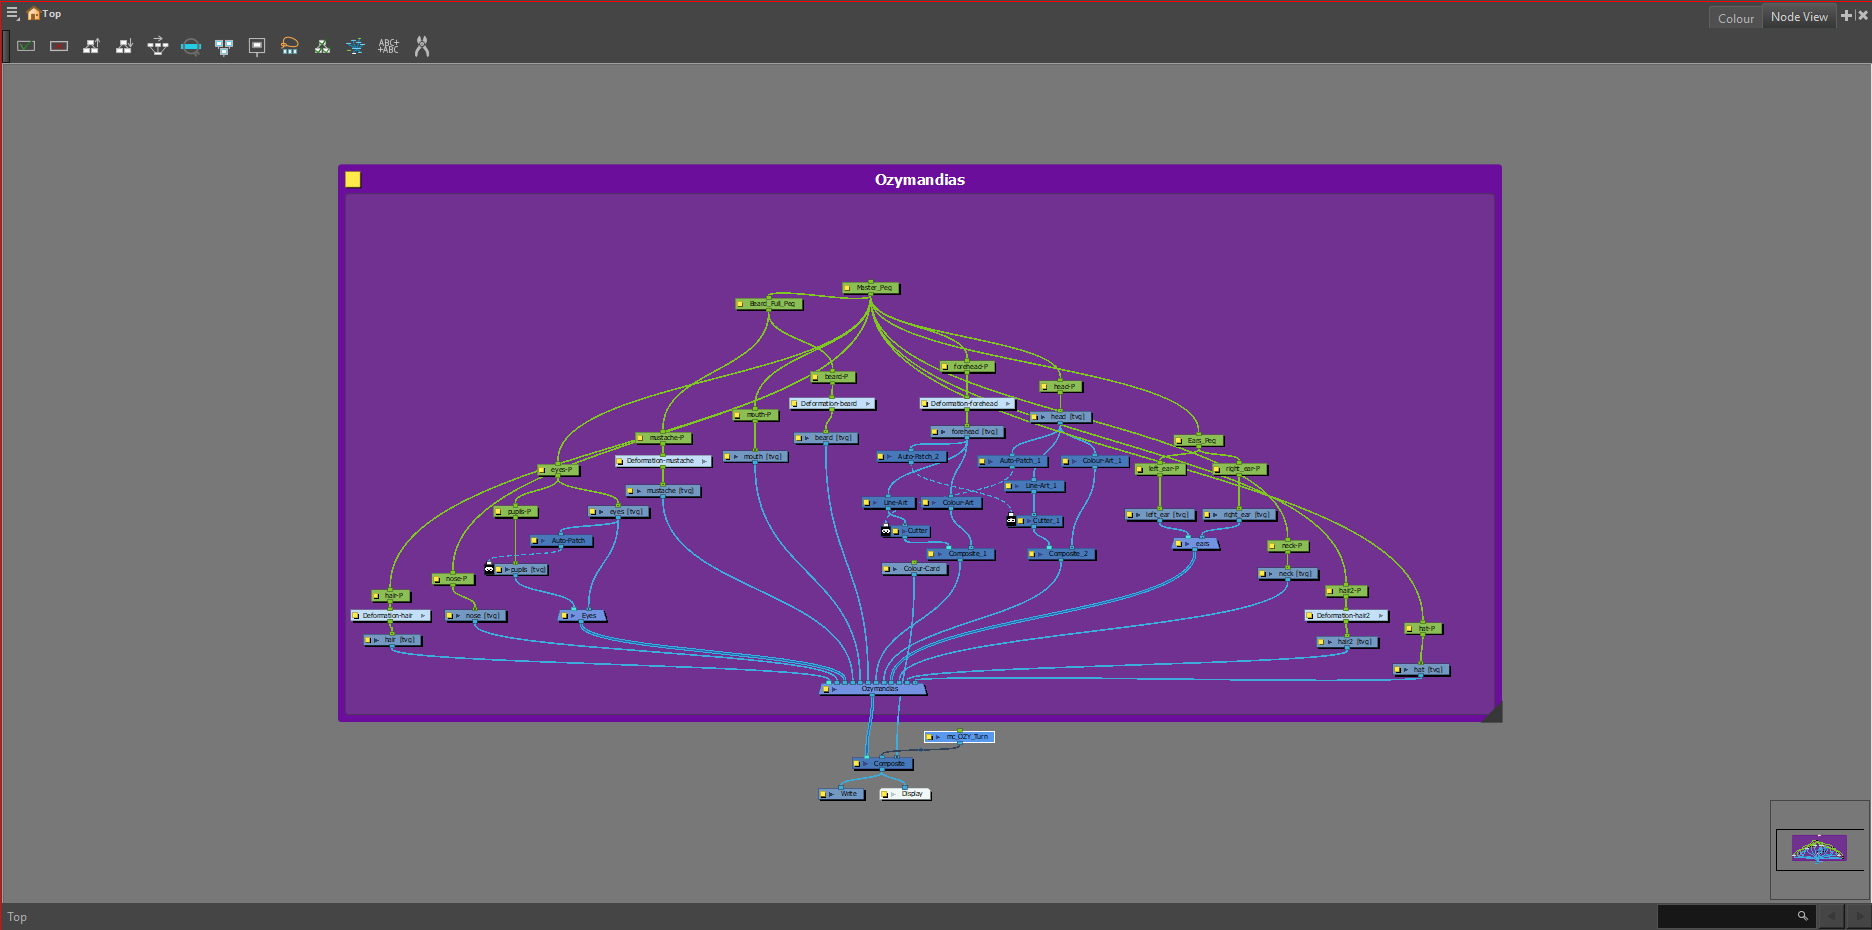Select the mc_OZY_Turn node
This screenshot has height=930, width=1872.
pyautogui.click(x=959, y=737)
